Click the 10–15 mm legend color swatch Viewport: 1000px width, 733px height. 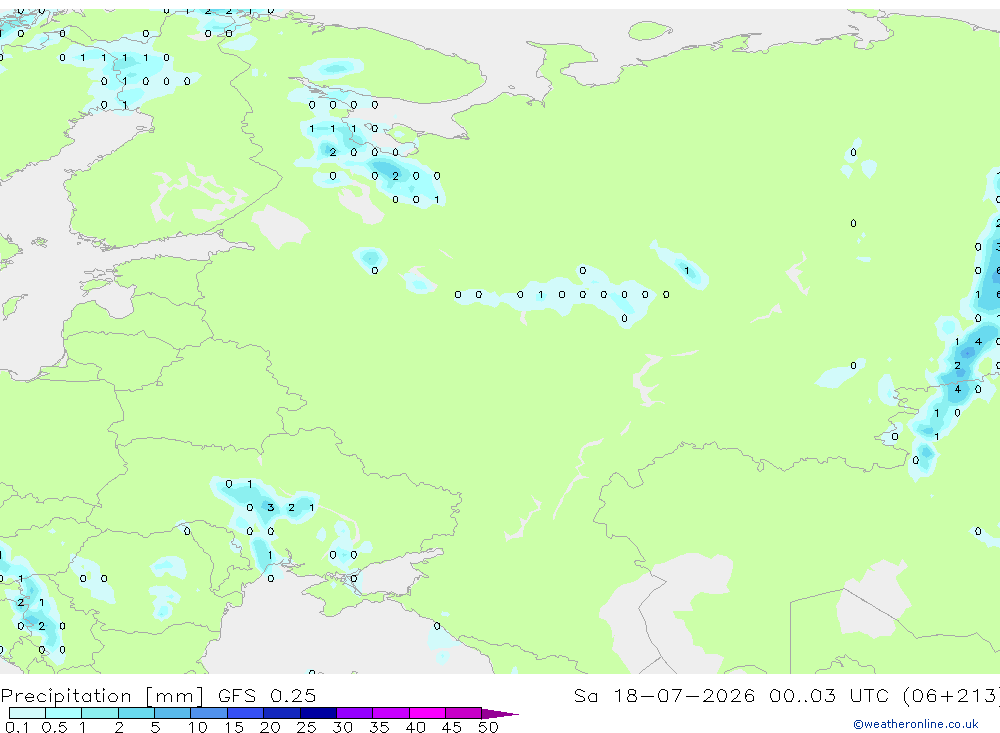209,713
